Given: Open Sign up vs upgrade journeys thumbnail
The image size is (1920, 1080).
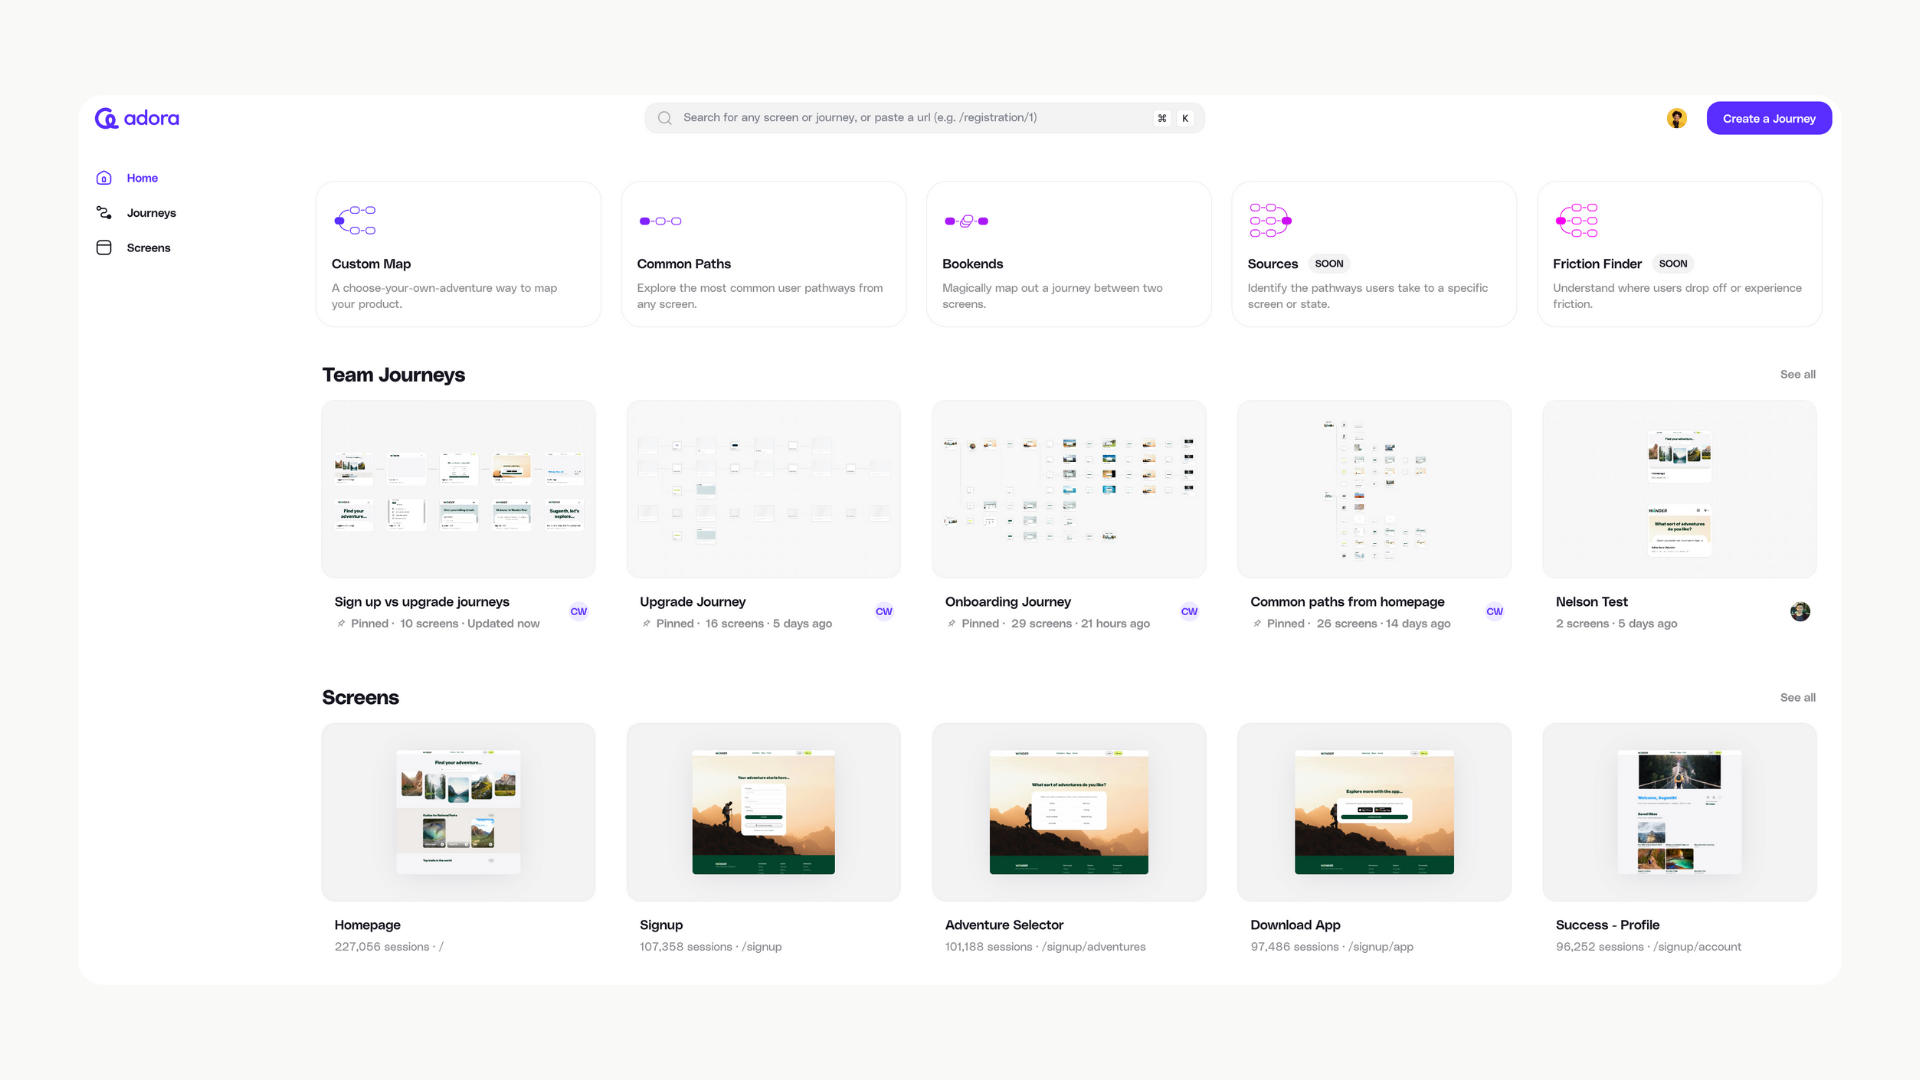Looking at the screenshot, I should click(x=458, y=489).
